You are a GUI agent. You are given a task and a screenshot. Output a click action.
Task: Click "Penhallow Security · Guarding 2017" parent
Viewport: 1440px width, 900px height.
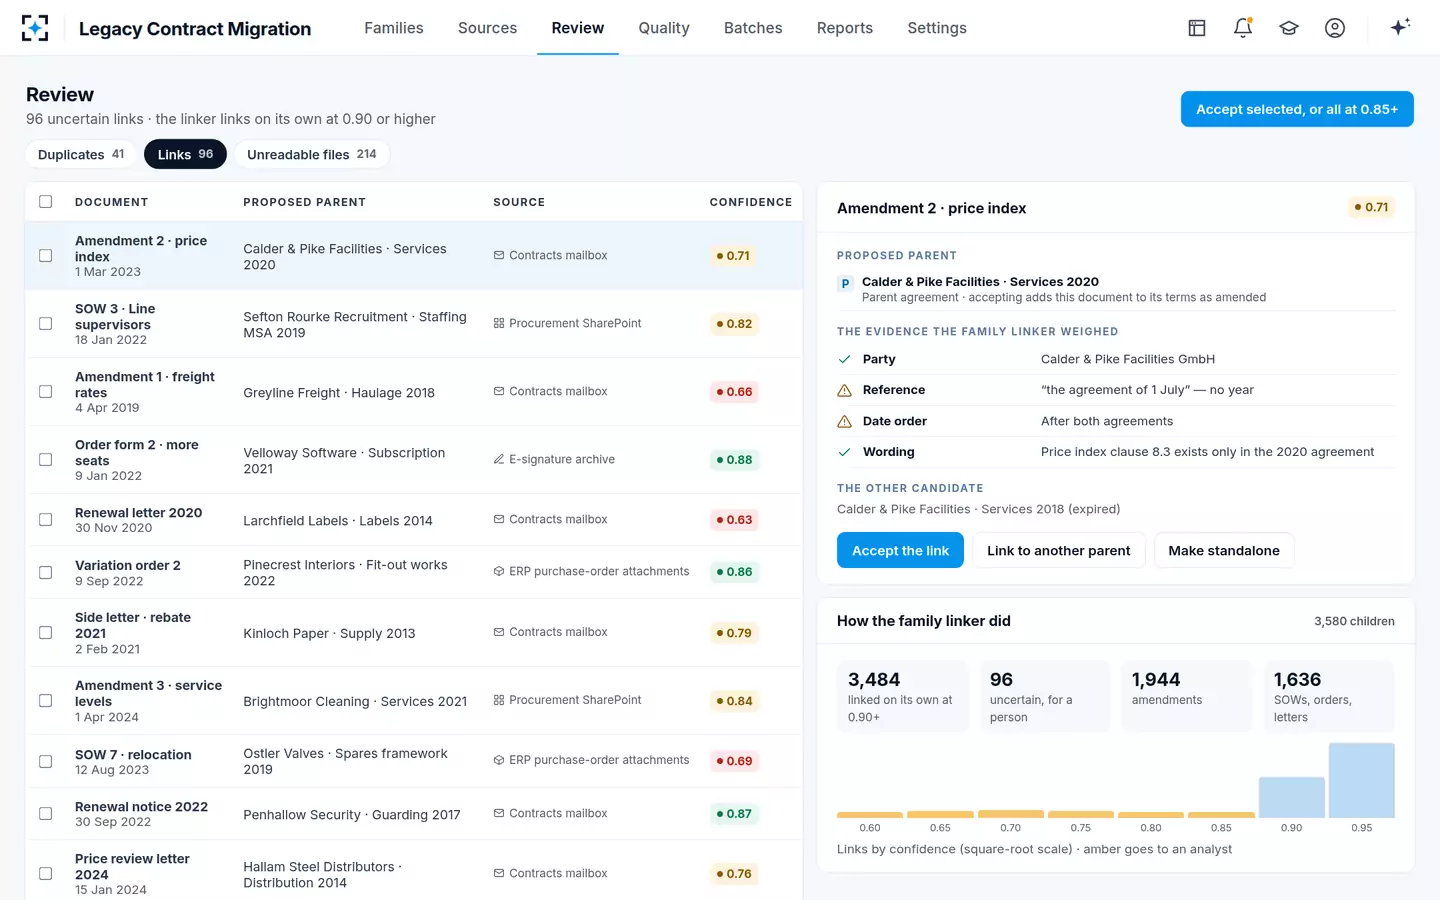coord(352,815)
